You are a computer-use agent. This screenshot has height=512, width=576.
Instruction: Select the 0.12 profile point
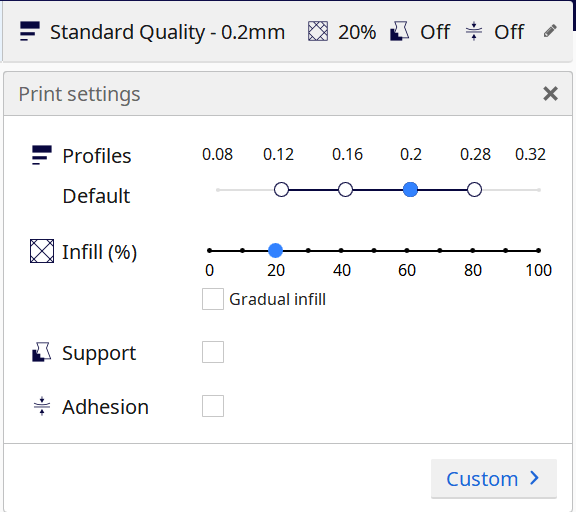(281, 190)
